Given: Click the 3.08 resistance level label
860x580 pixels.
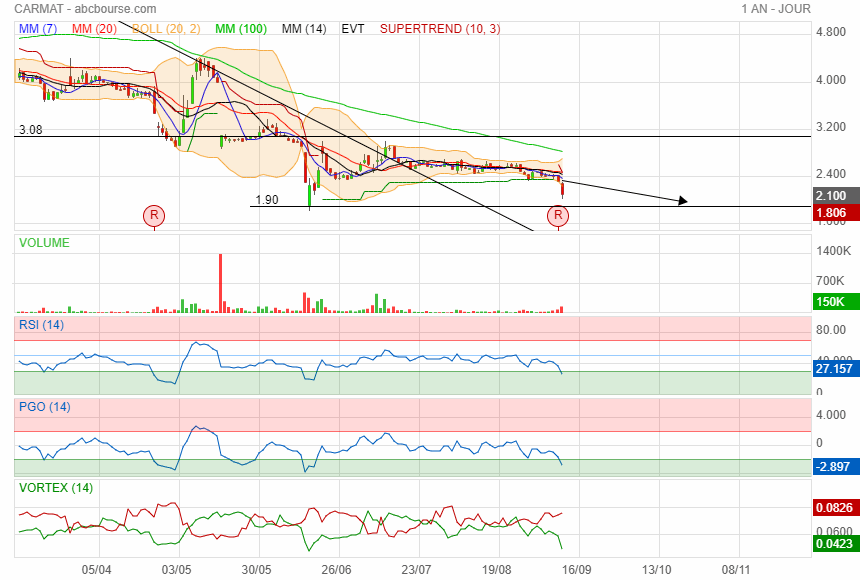Looking at the screenshot, I should click(30, 130).
